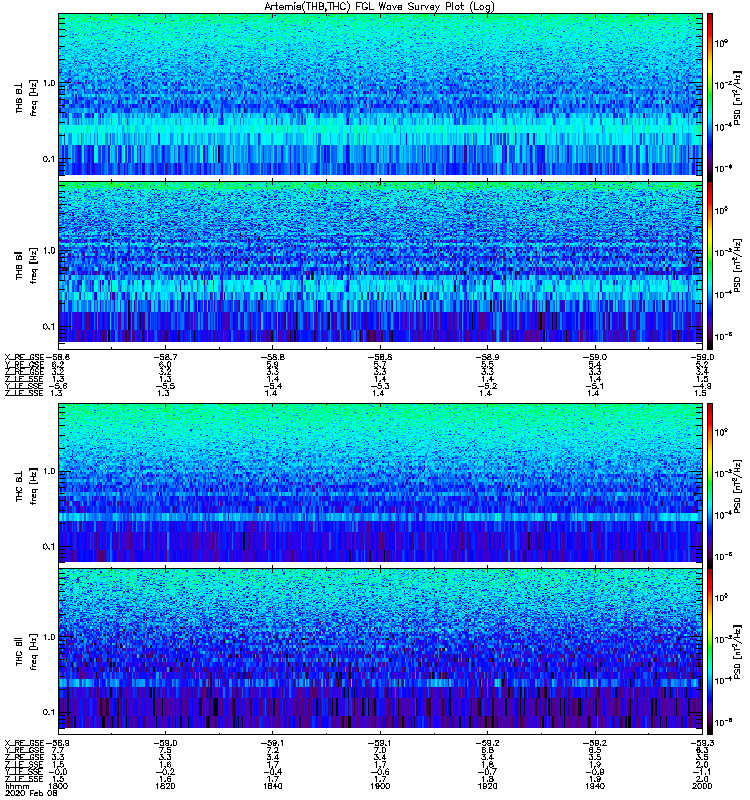This screenshot has height=800, width=750.
Task: Click the '0.1' frequency tick of THC B⊥ panel
Action: pyautogui.click(x=49, y=546)
